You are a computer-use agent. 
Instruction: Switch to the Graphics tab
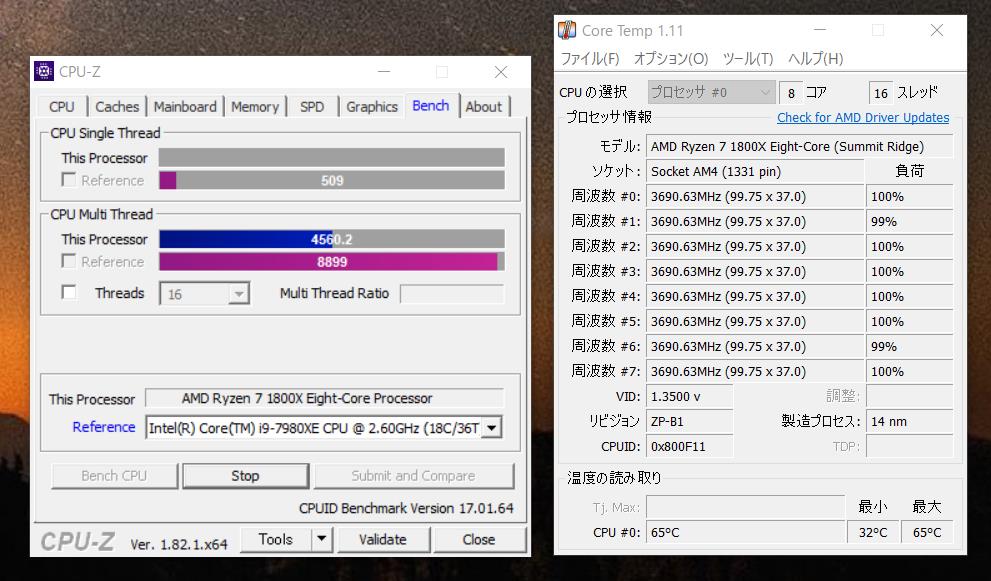tap(372, 107)
